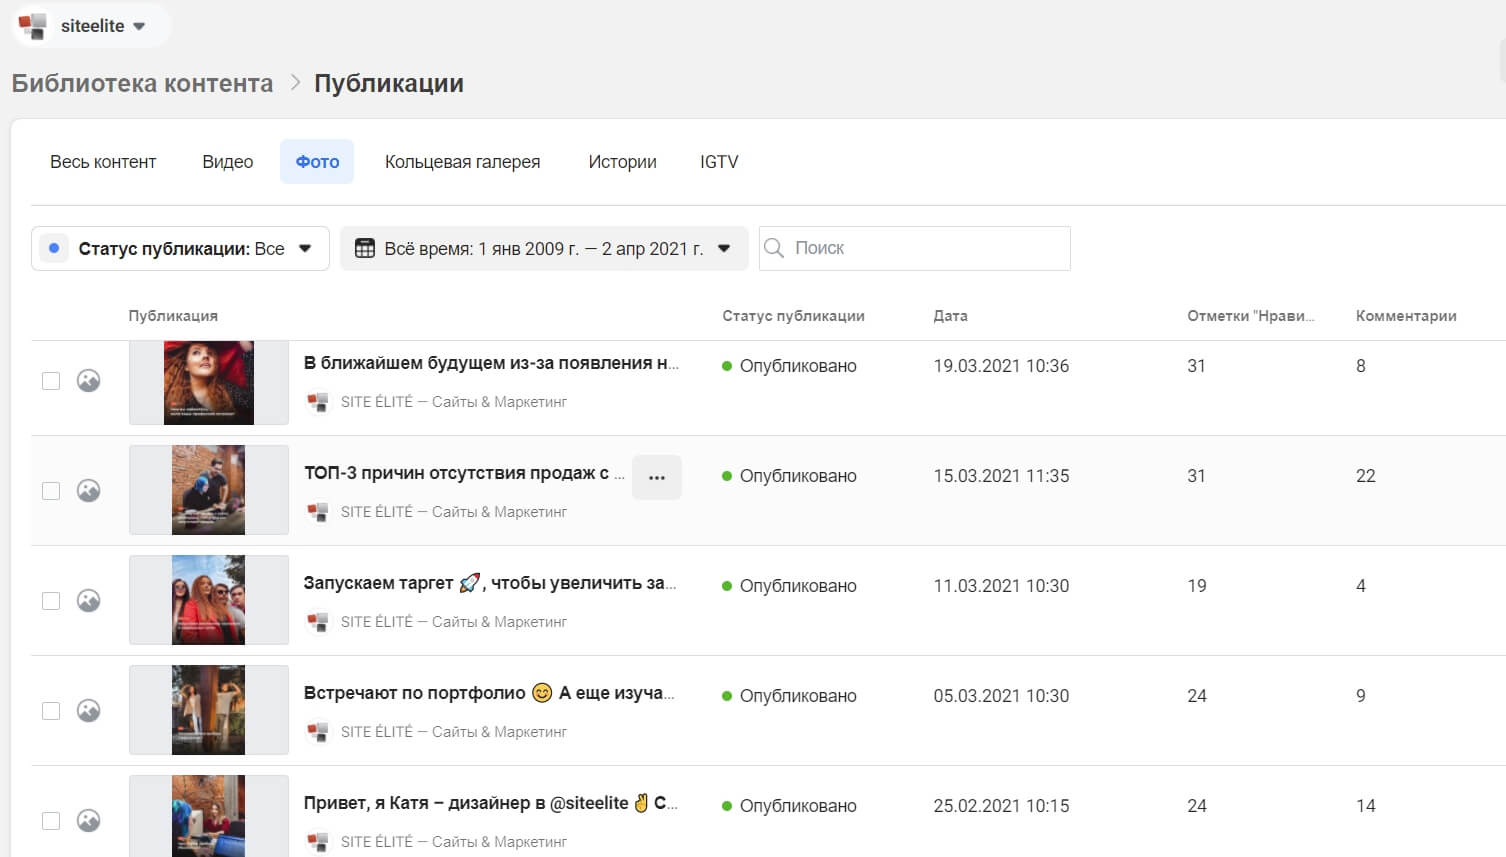Click the magnifier icon in search box

tap(774, 247)
